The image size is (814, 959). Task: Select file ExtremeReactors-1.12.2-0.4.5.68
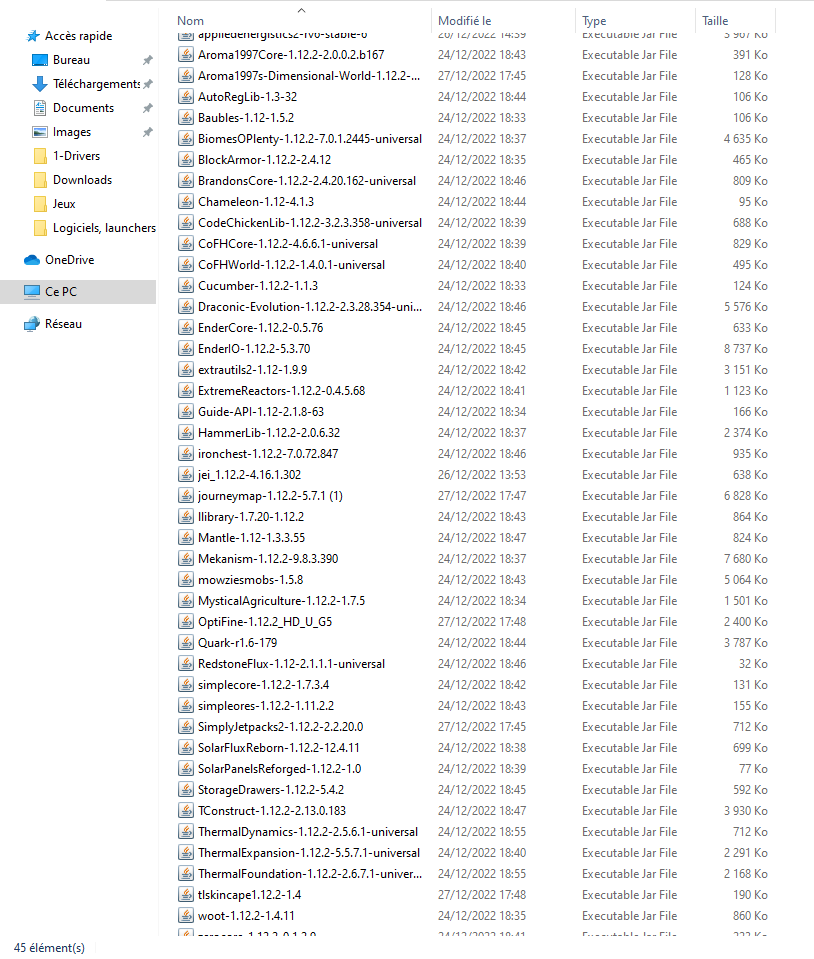(281, 391)
